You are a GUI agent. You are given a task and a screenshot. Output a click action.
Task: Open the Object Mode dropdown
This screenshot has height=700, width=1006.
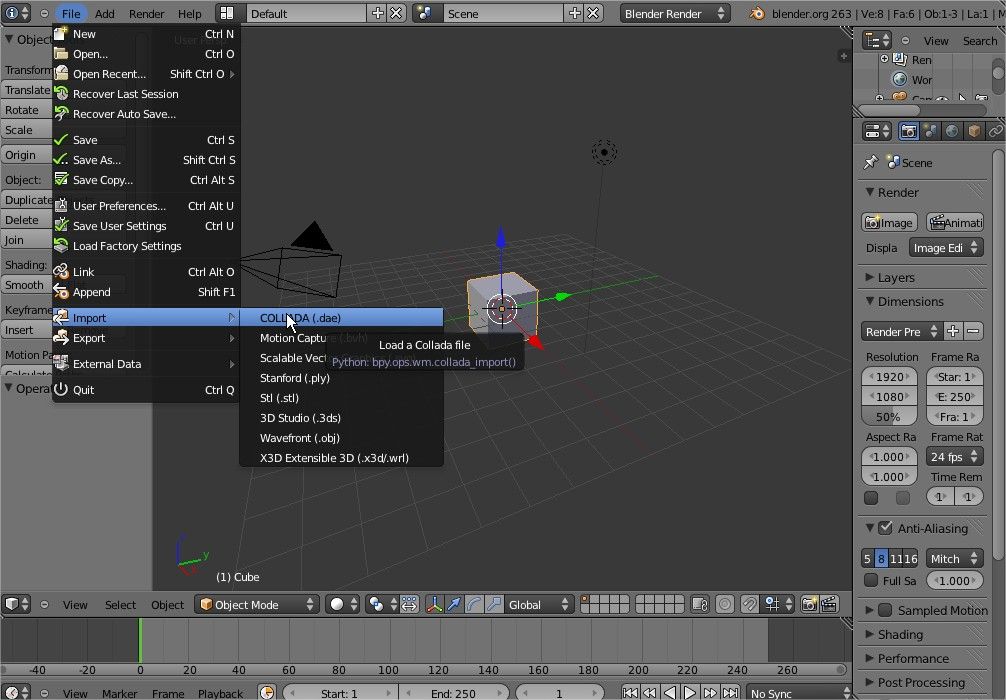point(257,604)
